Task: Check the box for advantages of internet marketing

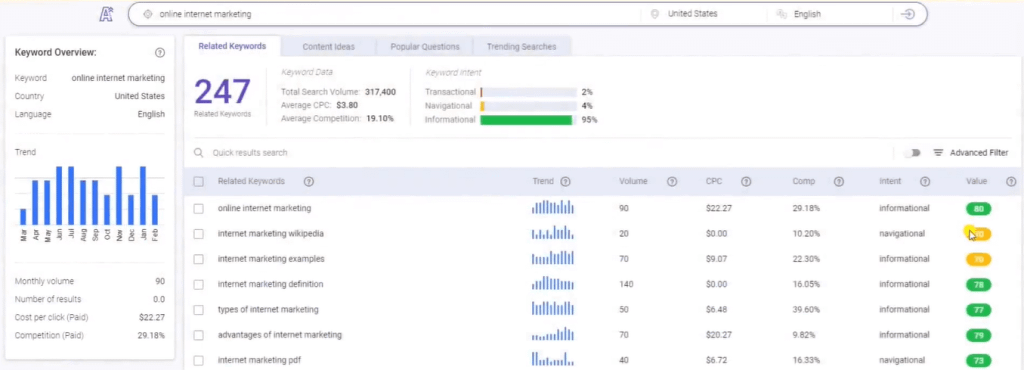Action: click(199, 335)
